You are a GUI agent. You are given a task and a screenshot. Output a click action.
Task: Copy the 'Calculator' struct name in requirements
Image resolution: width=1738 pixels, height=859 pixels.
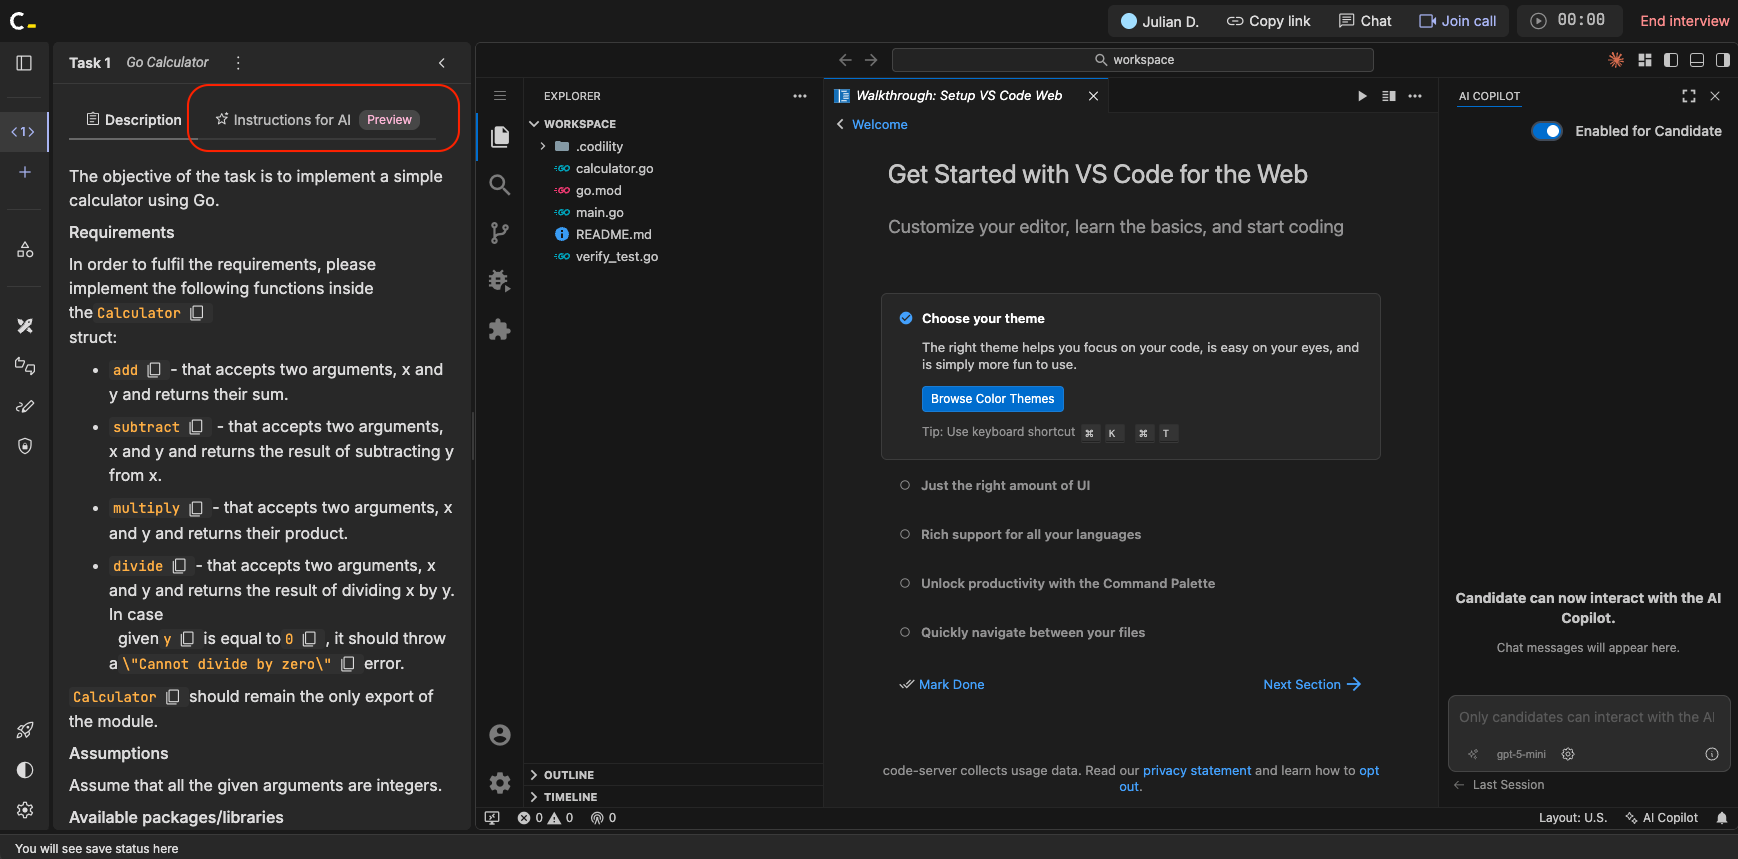(x=197, y=313)
